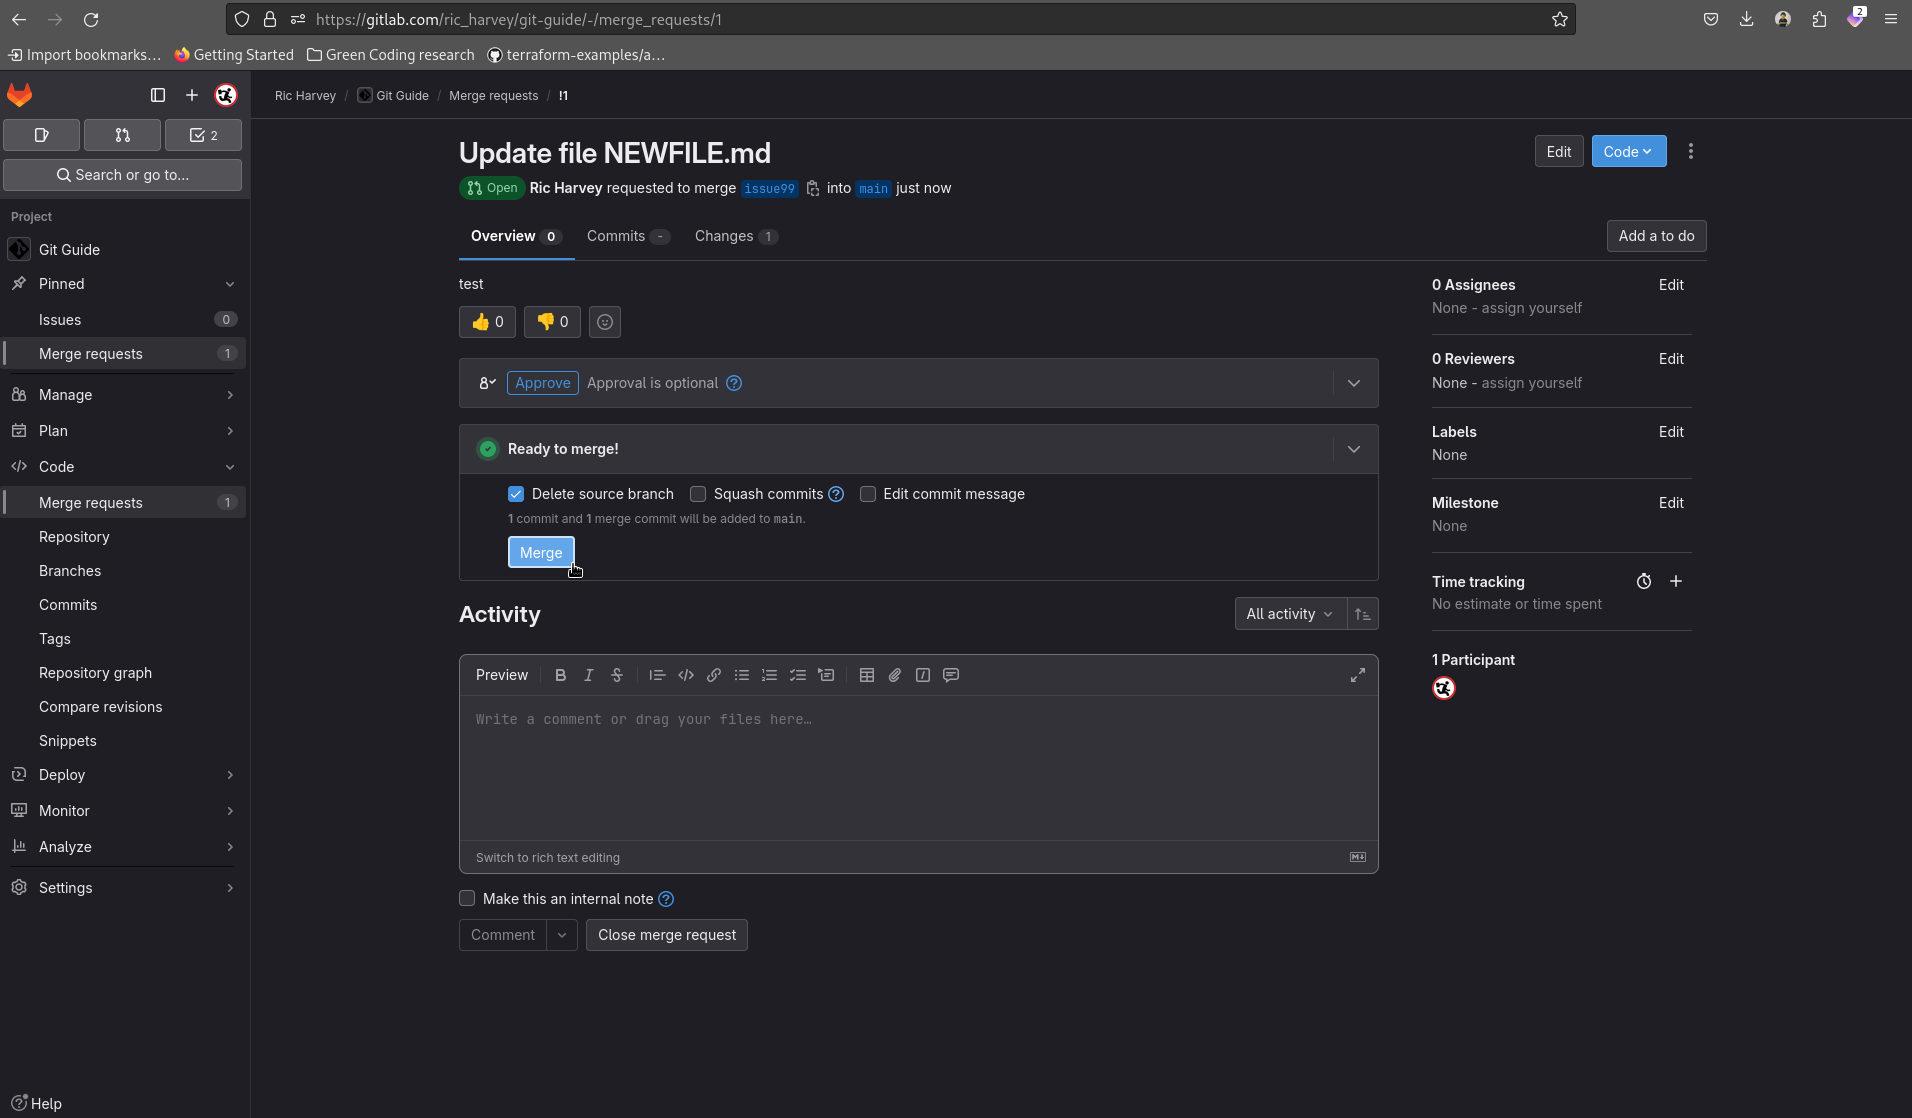
Task: Apply bold formatting in comment editor
Action: coord(561,675)
